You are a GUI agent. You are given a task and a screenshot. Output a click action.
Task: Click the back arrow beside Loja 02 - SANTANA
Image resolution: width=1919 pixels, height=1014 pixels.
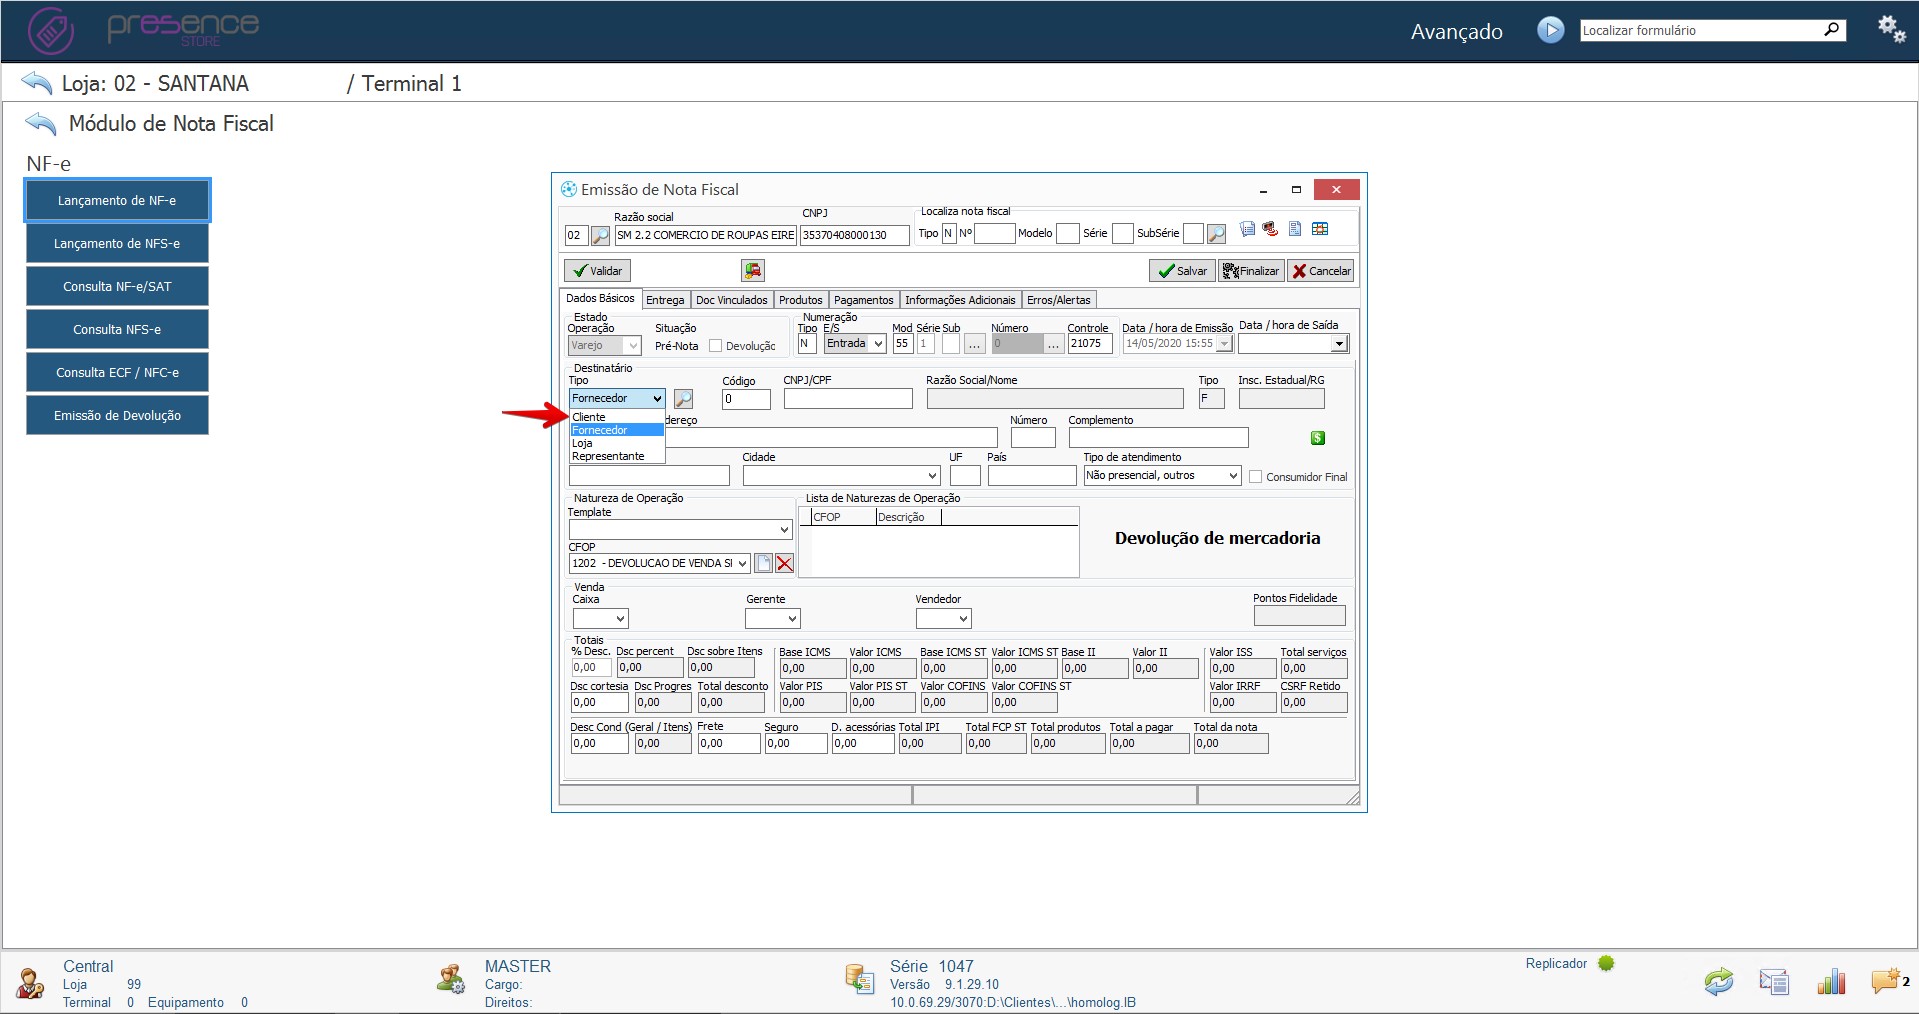click(x=36, y=83)
